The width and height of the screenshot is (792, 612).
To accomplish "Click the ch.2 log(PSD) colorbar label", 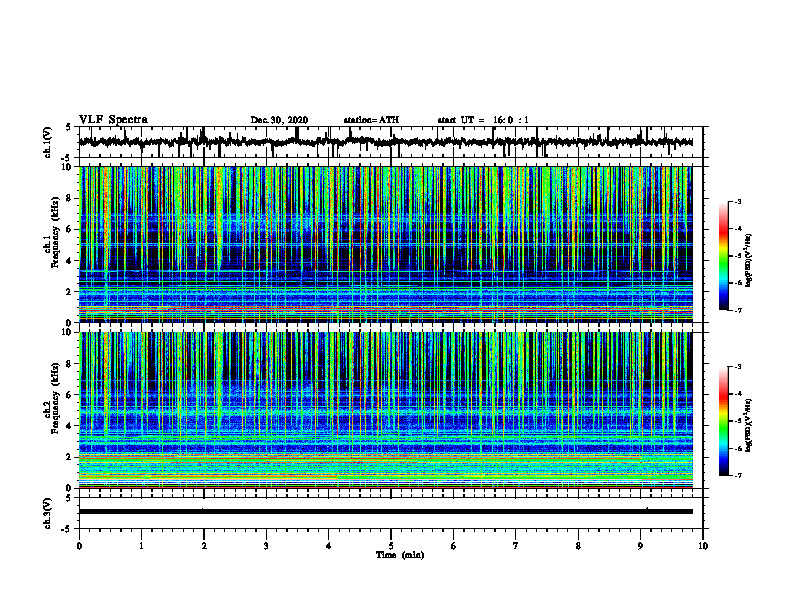I will (749, 424).
